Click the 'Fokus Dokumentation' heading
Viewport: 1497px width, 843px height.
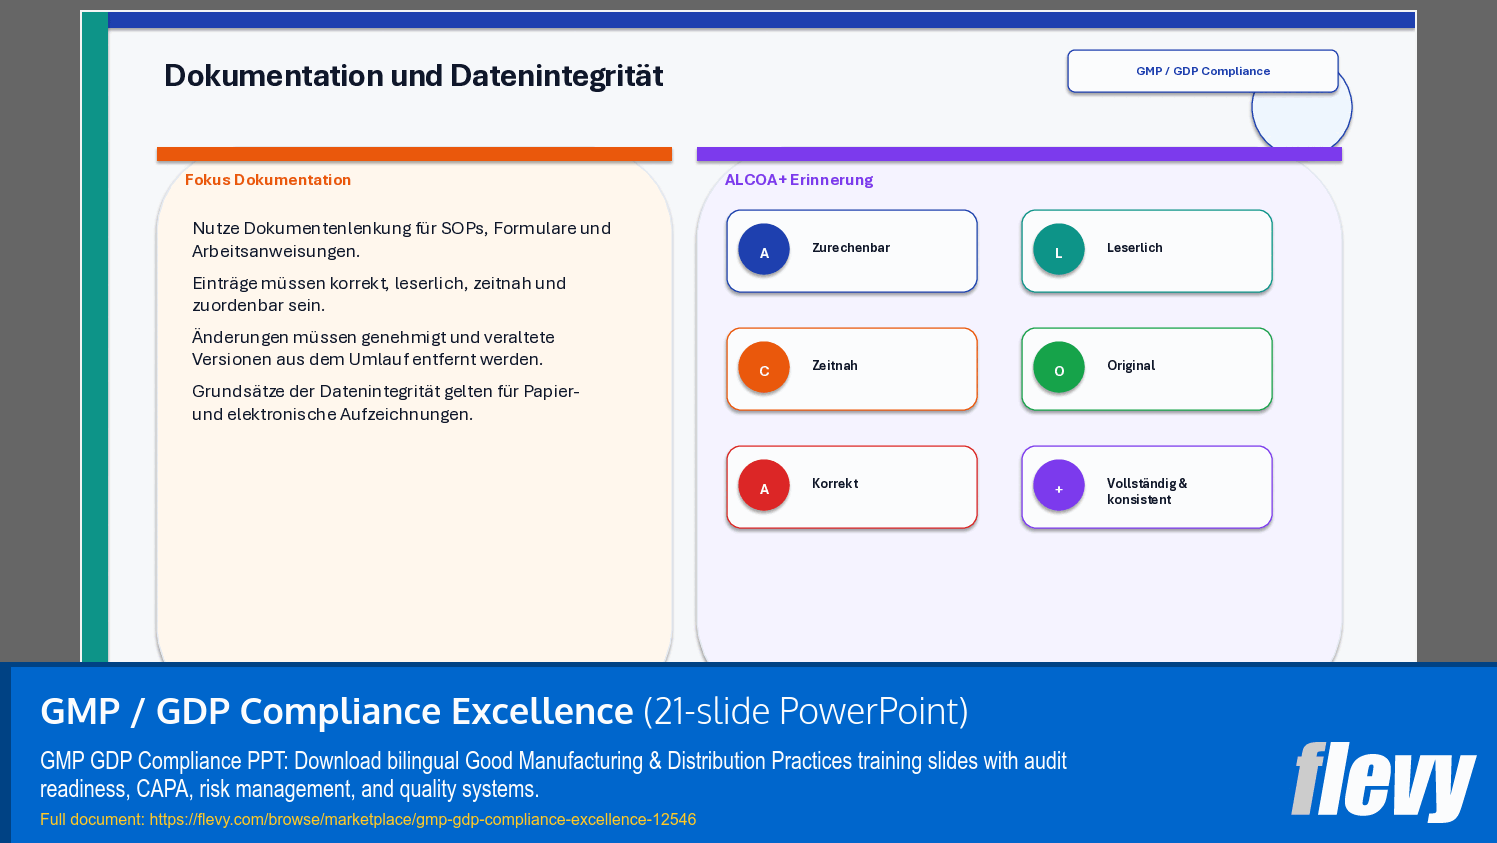pyautogui.click(x=268, y=180)
